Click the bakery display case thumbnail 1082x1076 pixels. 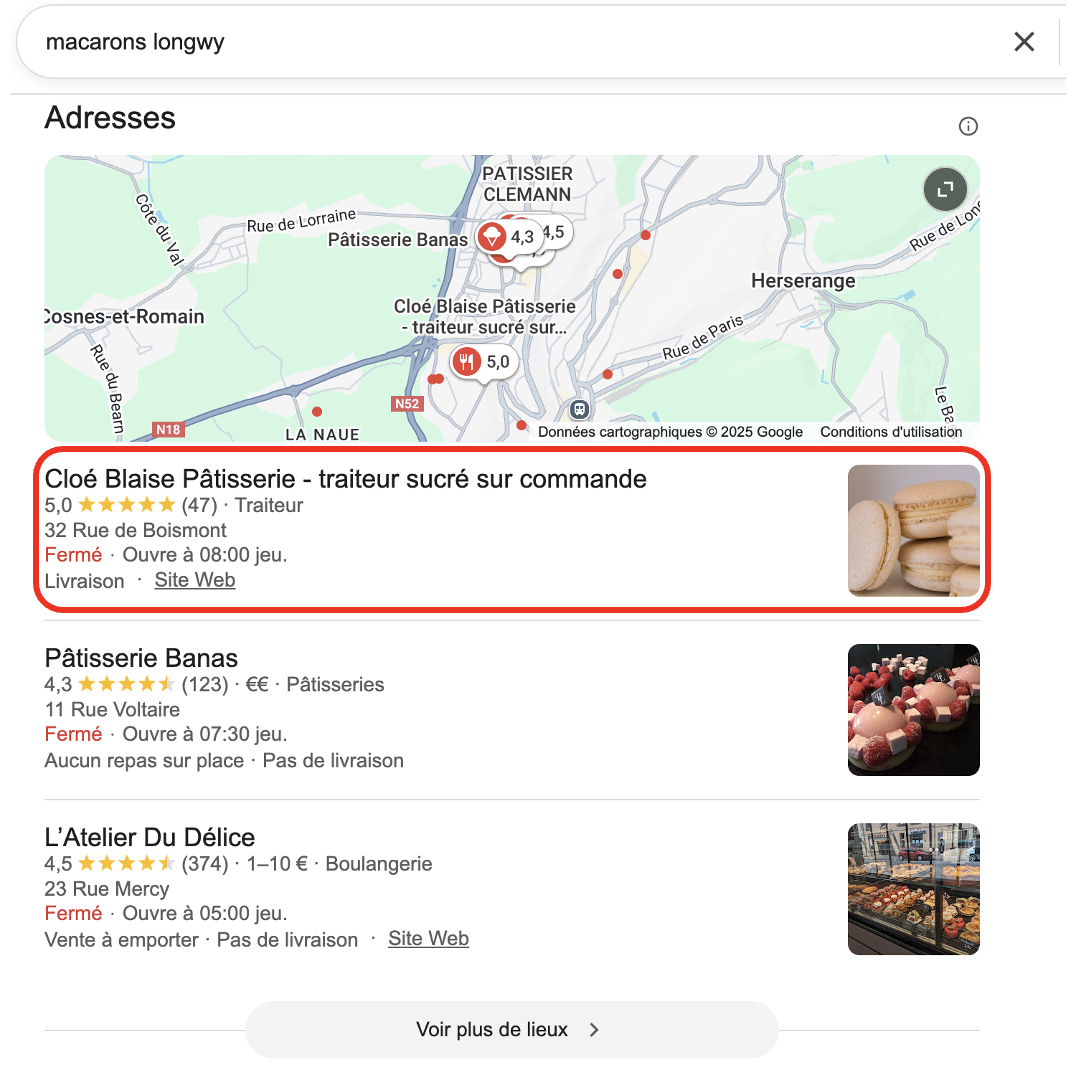914,889
